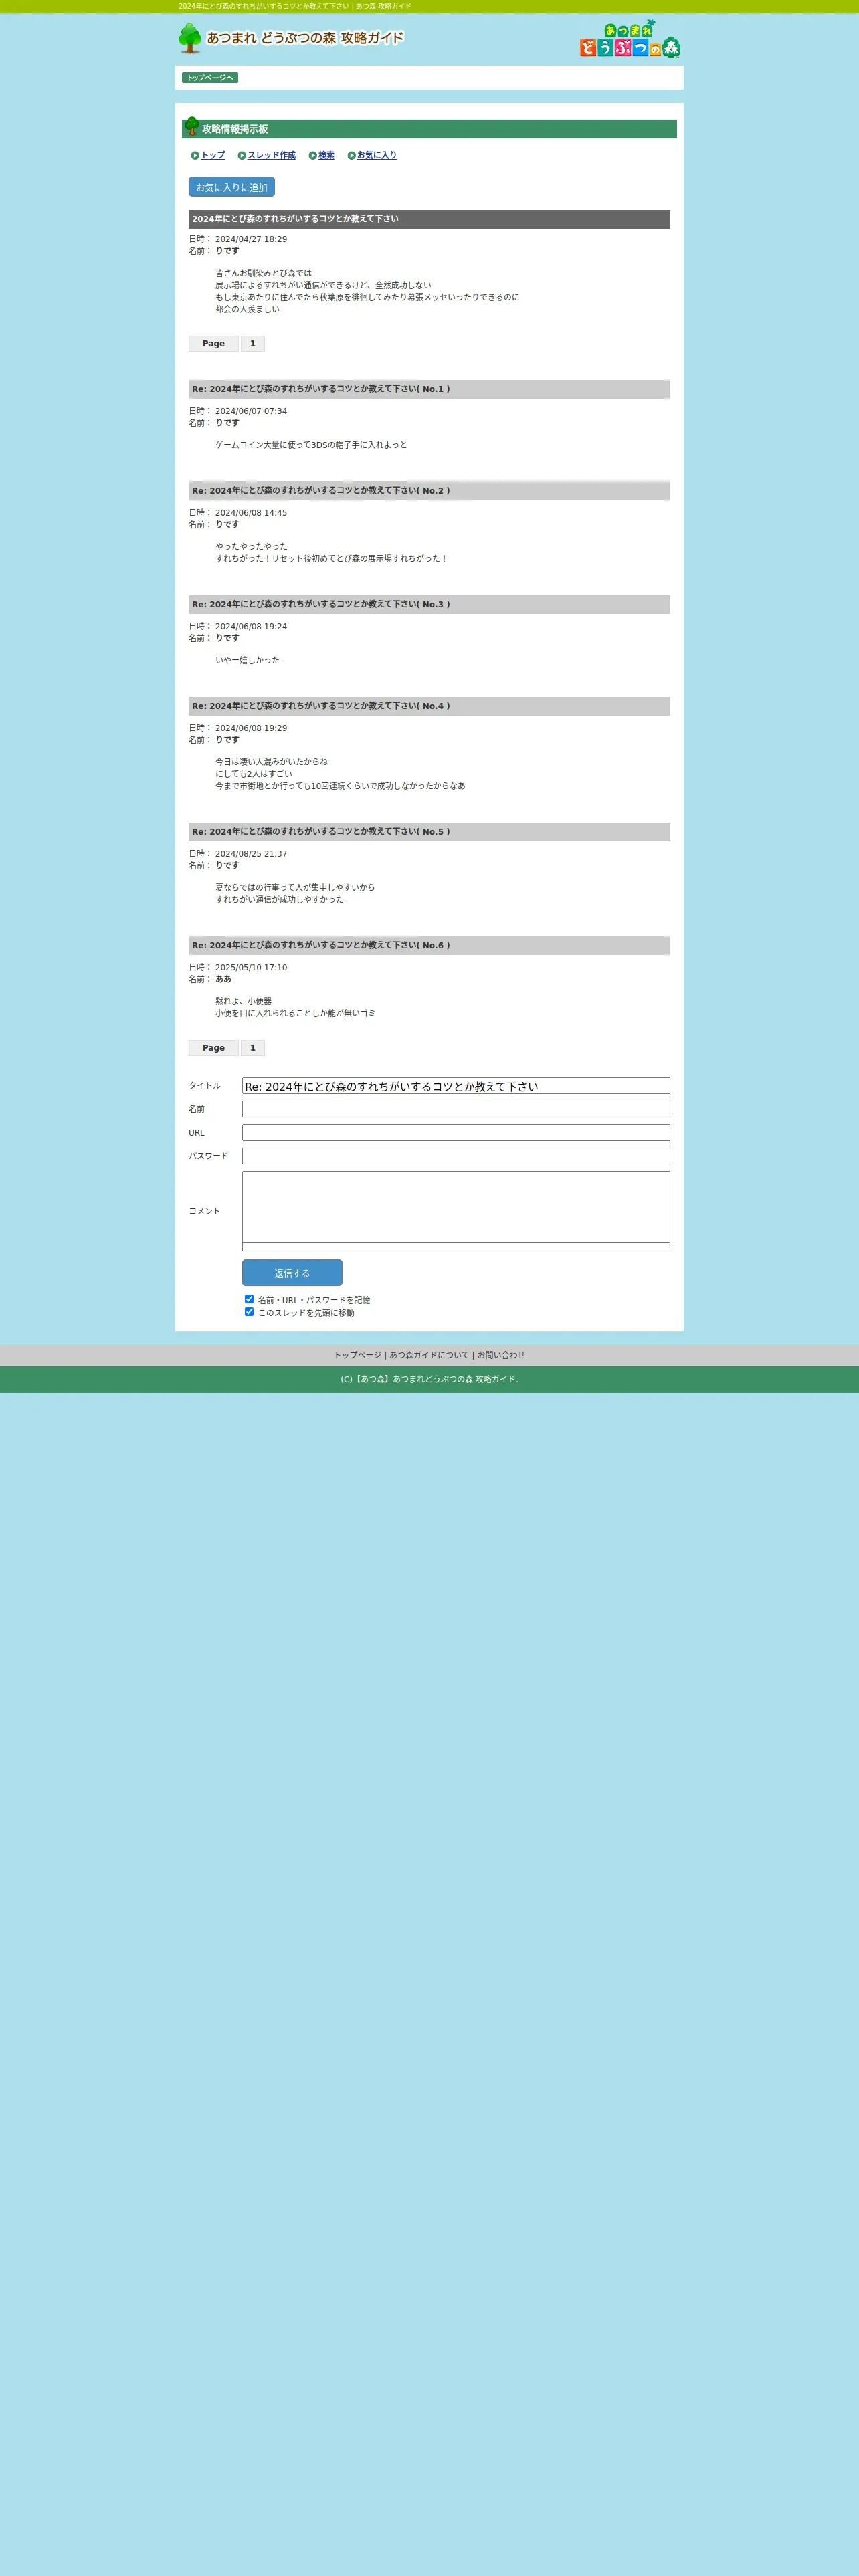Viewport: 859px width, 2576px height.
Task: Click the text やったやったやった
Action: (x=251, y=547)
